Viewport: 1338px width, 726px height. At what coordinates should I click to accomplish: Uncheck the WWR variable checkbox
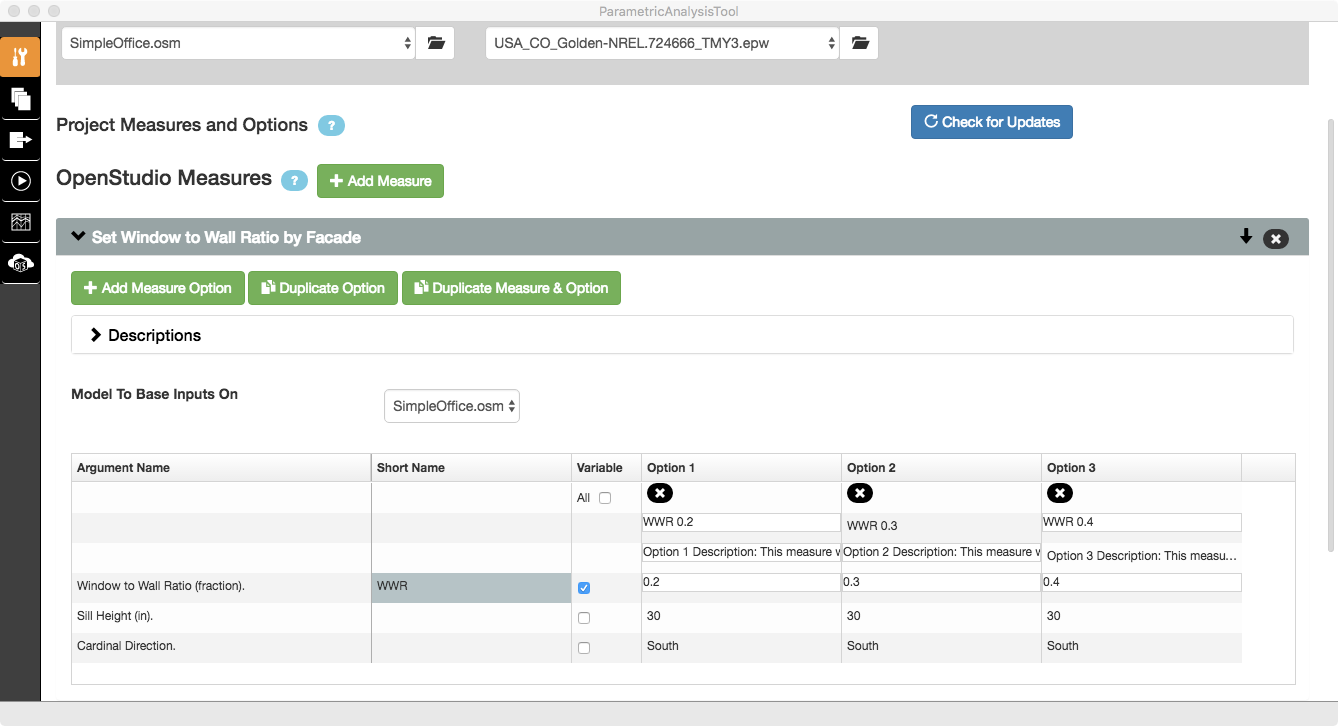(x=584, y=587)
